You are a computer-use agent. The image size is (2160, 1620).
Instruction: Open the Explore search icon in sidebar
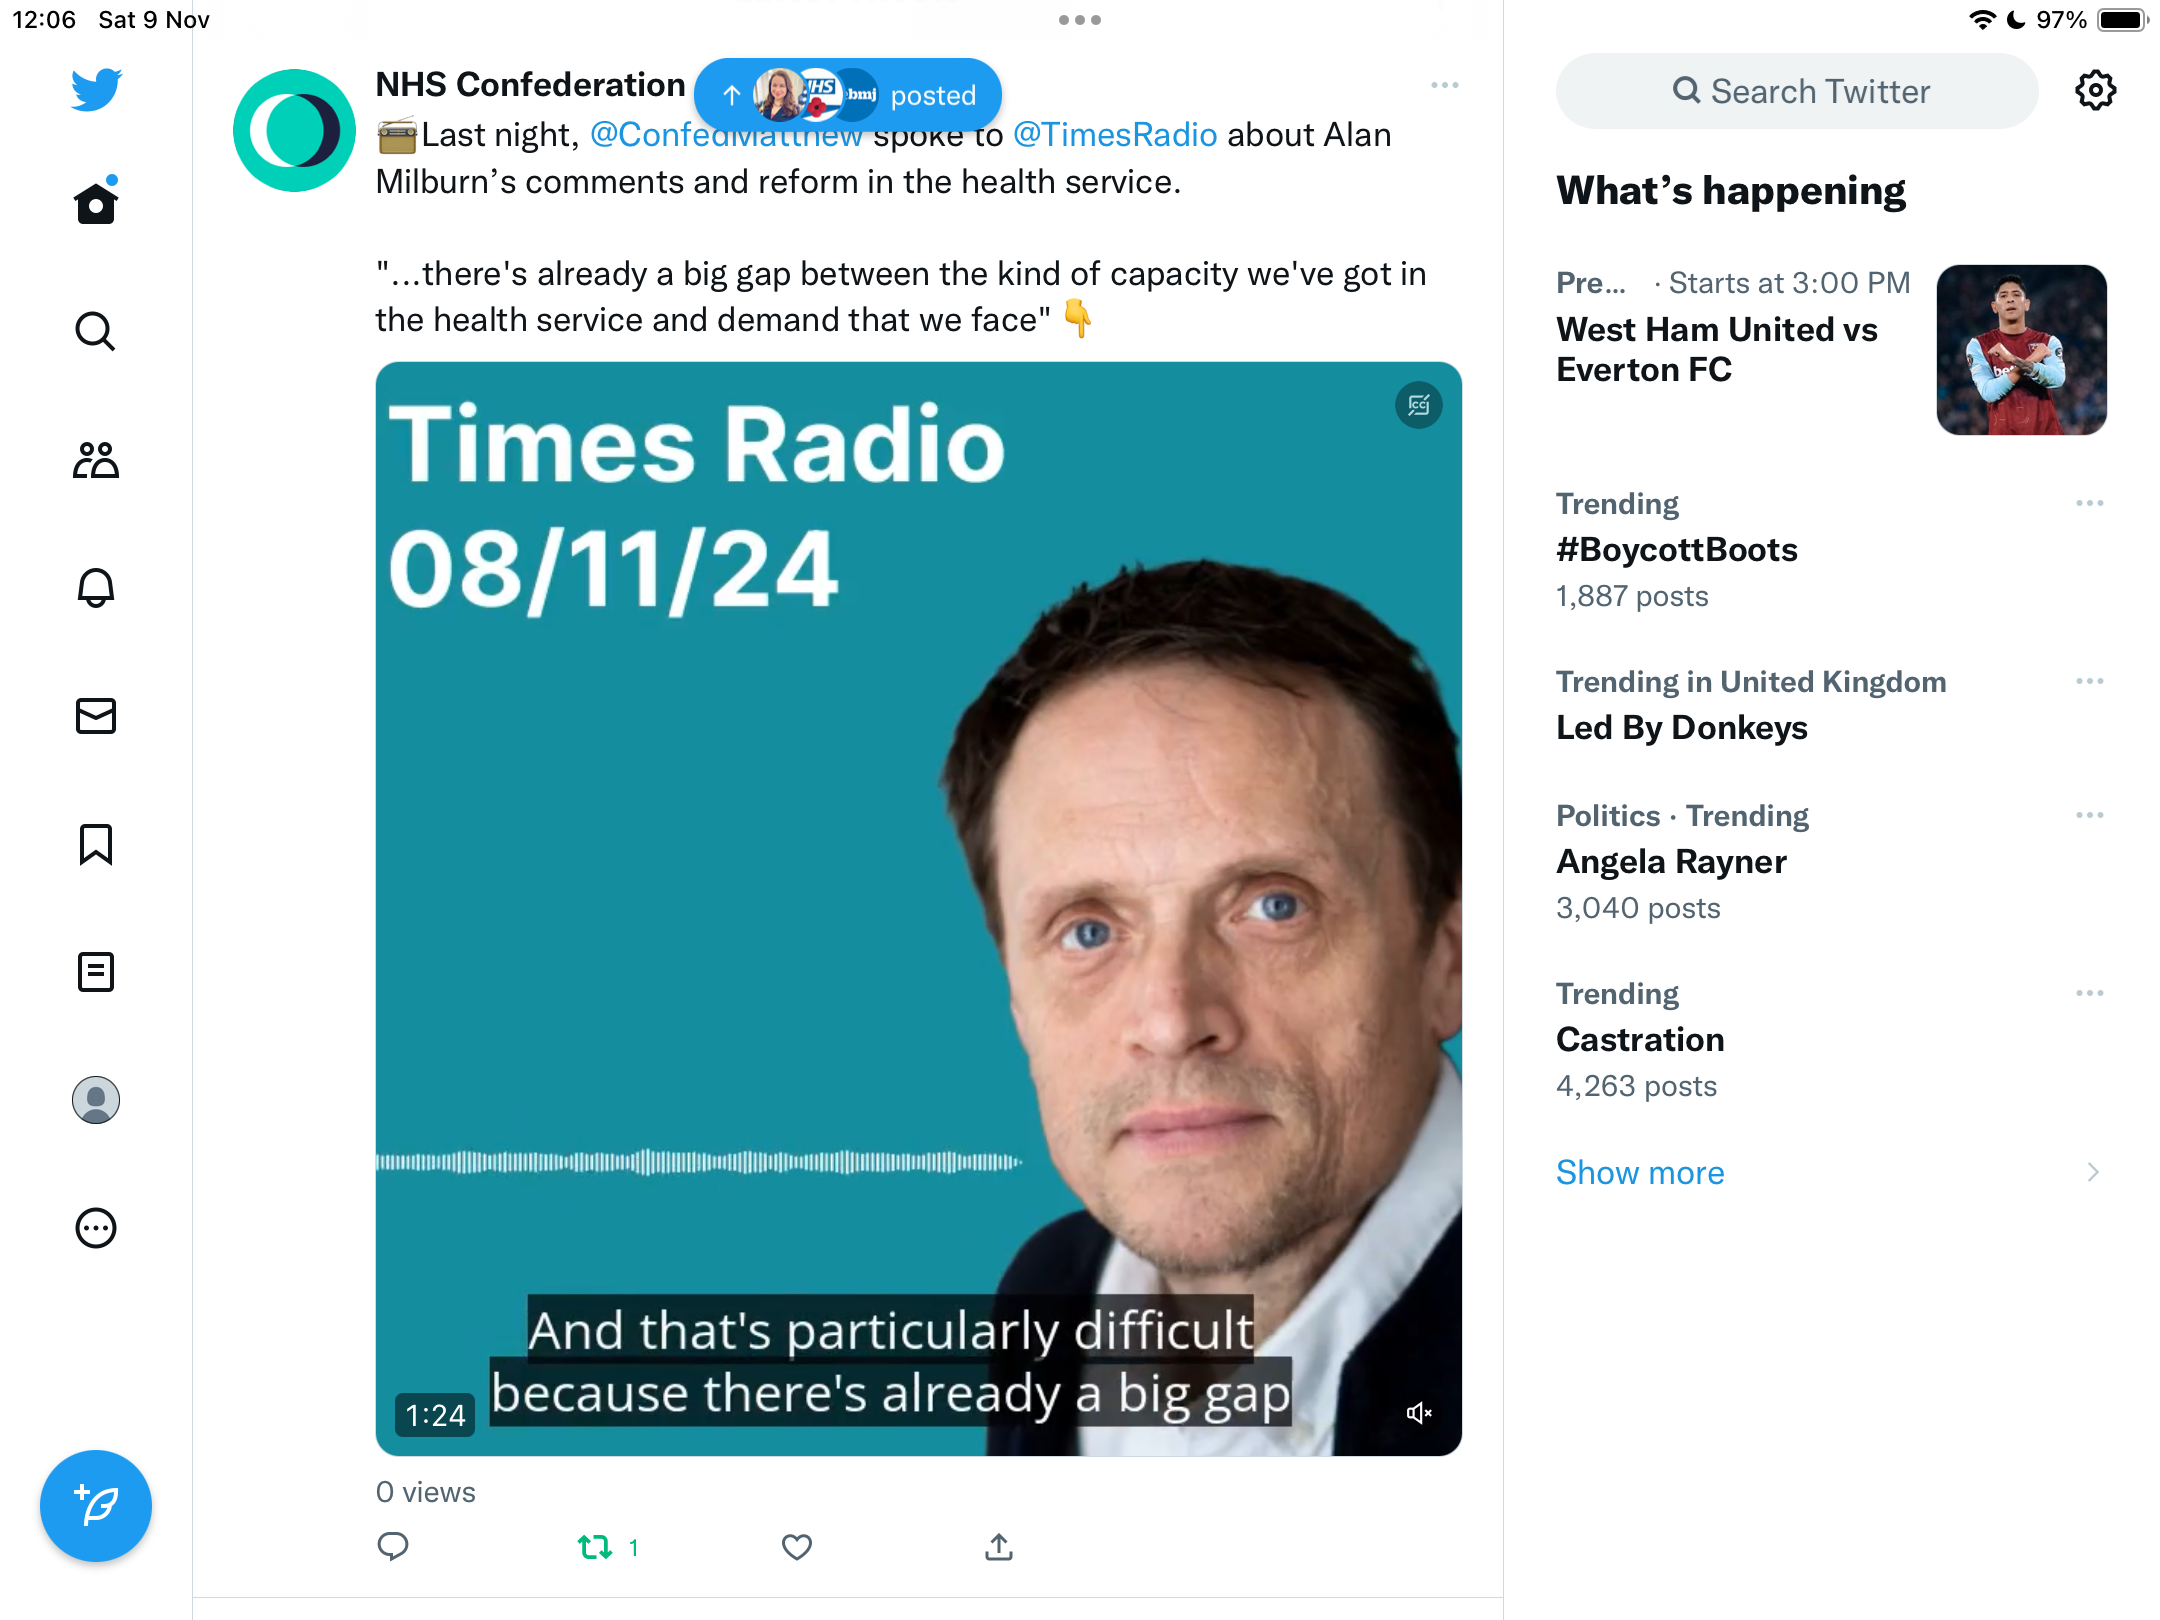pyautogui.click(x=96, y=331)
